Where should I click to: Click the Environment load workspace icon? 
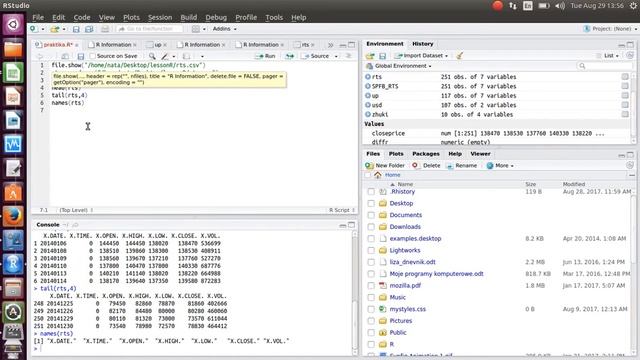click(x=370, y=56)
